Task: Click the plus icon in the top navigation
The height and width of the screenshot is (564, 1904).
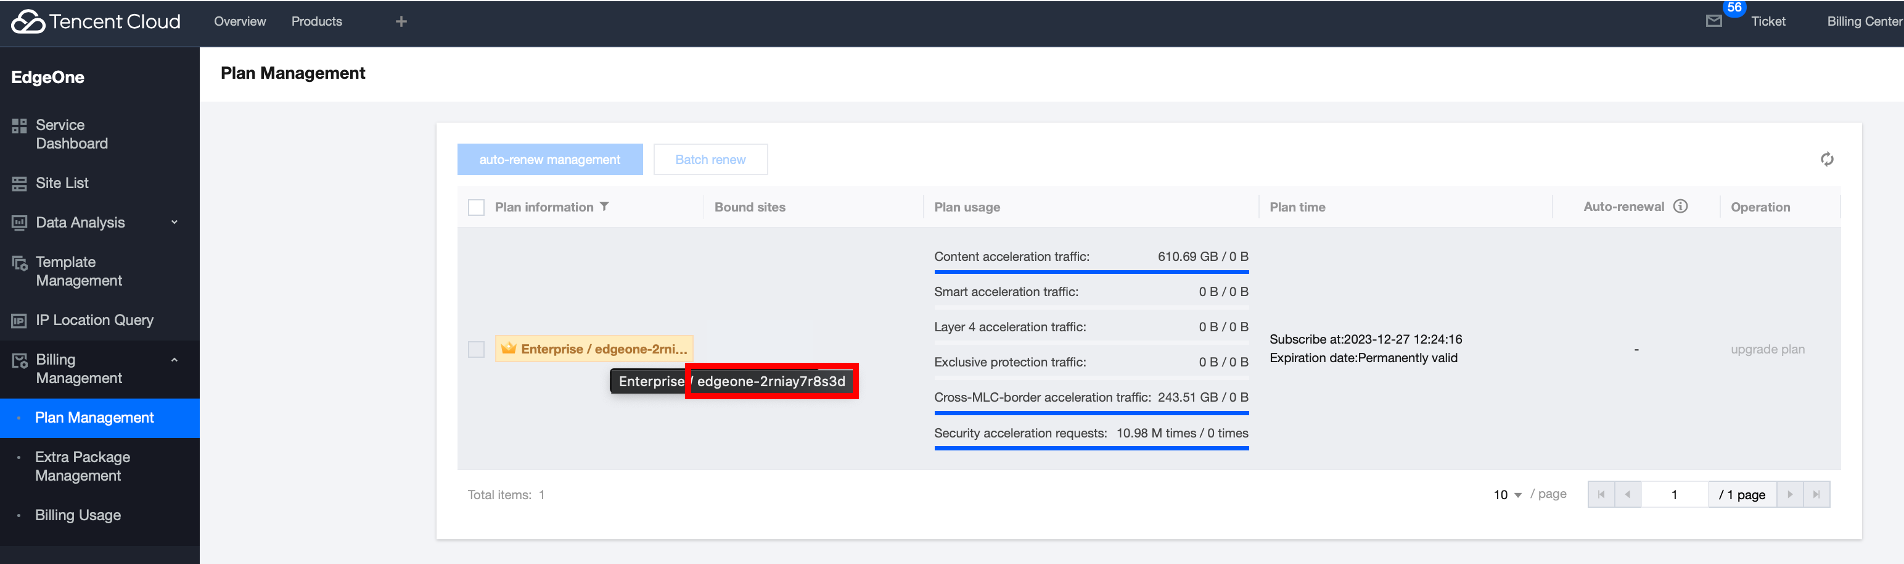Action: (401, 21)
